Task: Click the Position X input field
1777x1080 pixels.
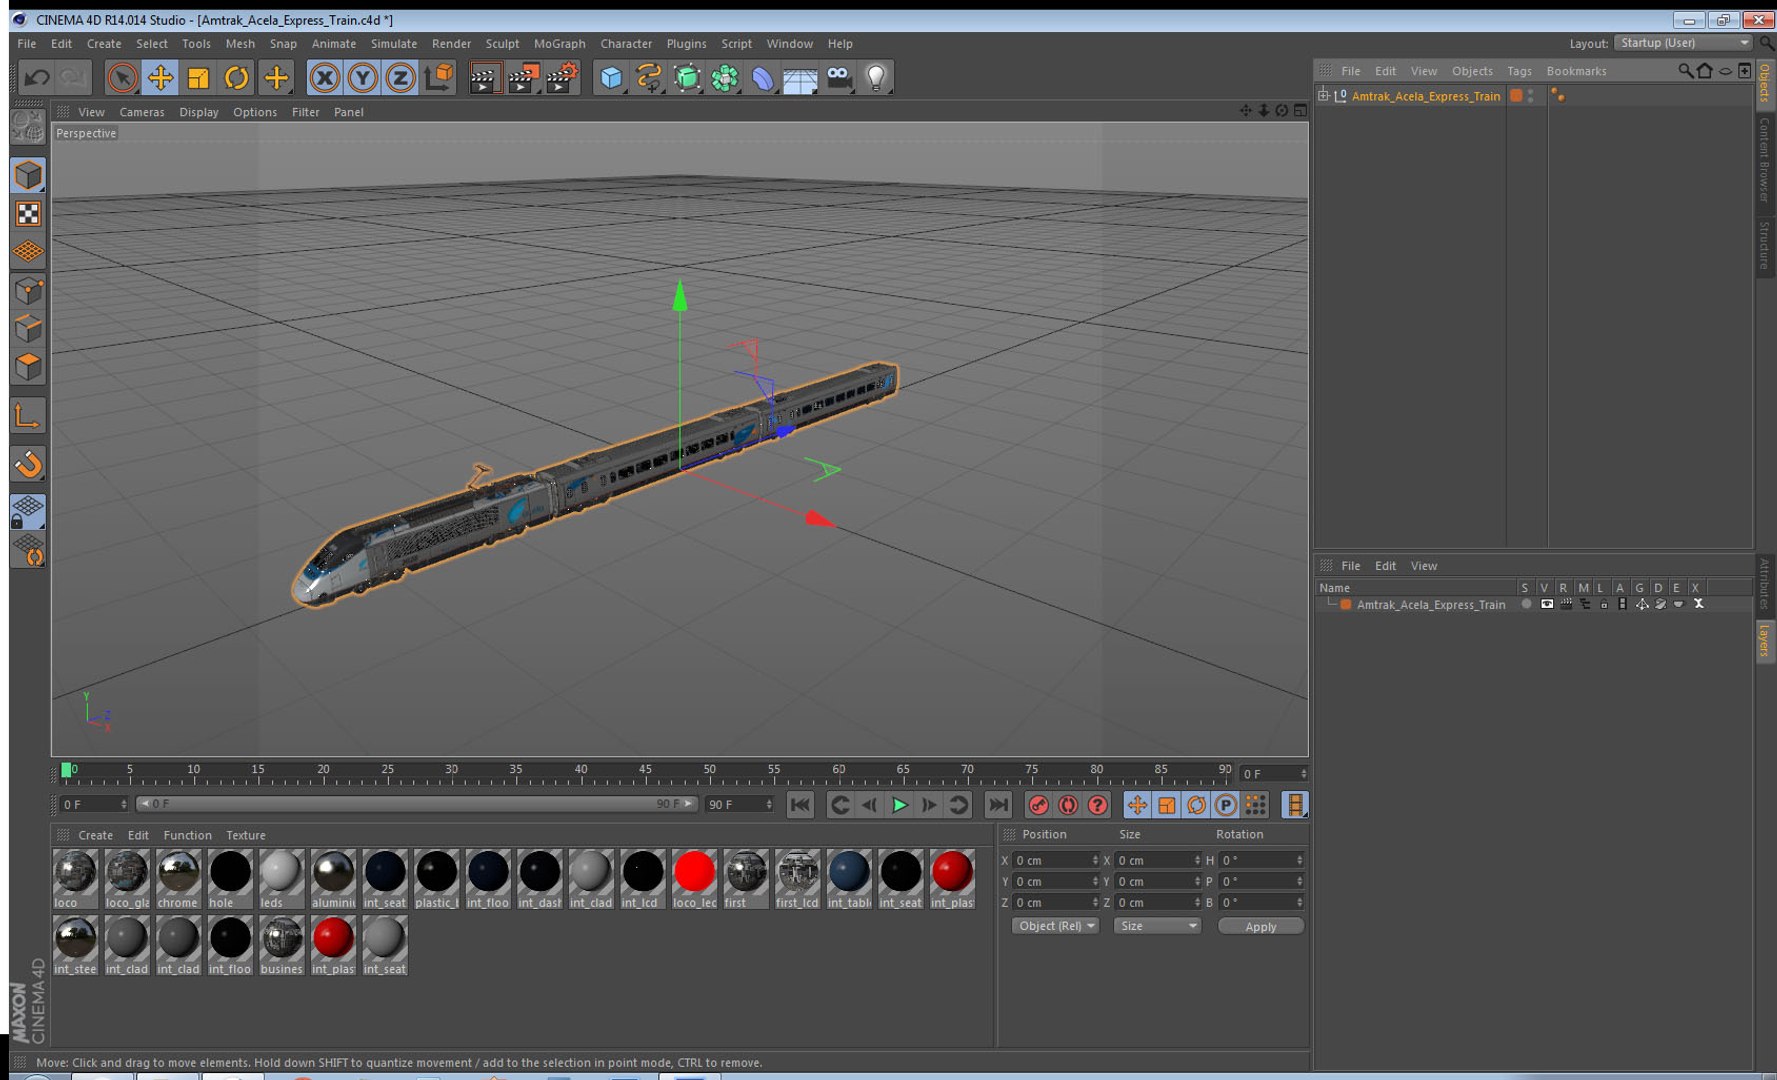Action: 1056,860
